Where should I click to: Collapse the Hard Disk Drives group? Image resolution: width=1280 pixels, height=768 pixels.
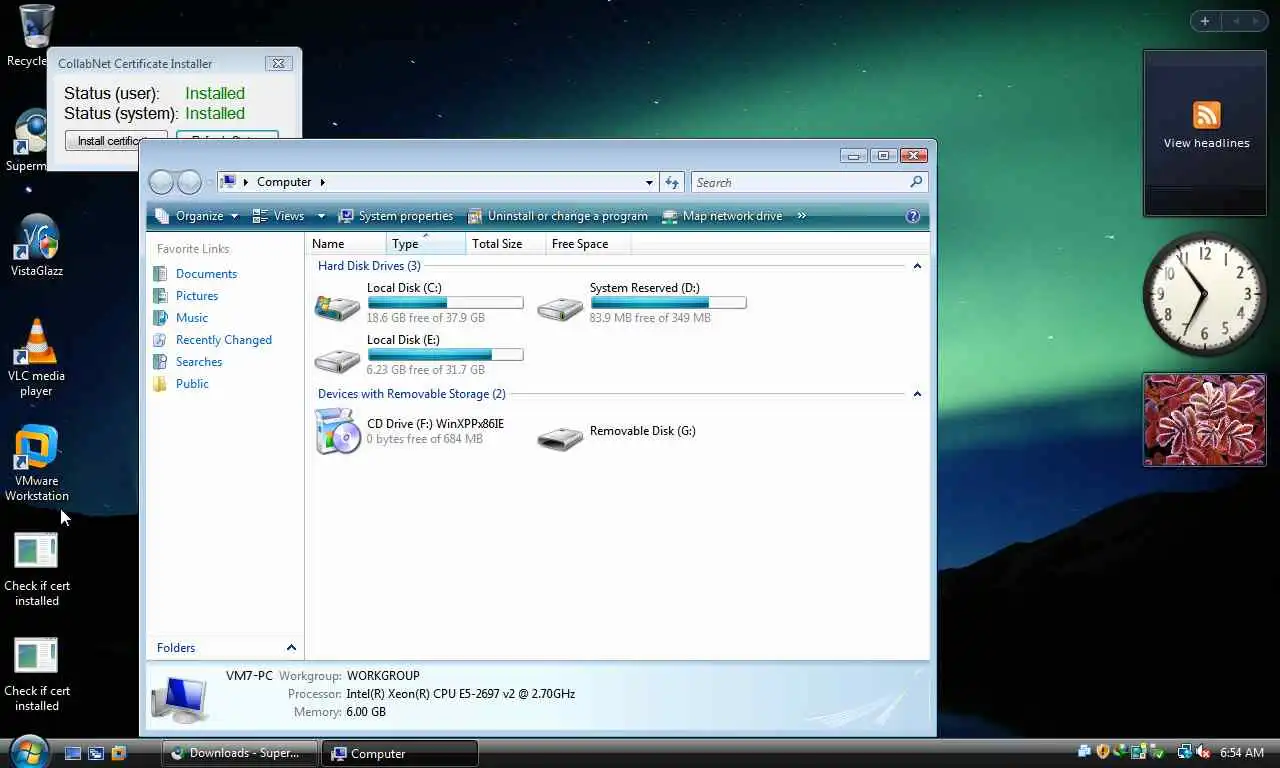click(x=917, y=266)
